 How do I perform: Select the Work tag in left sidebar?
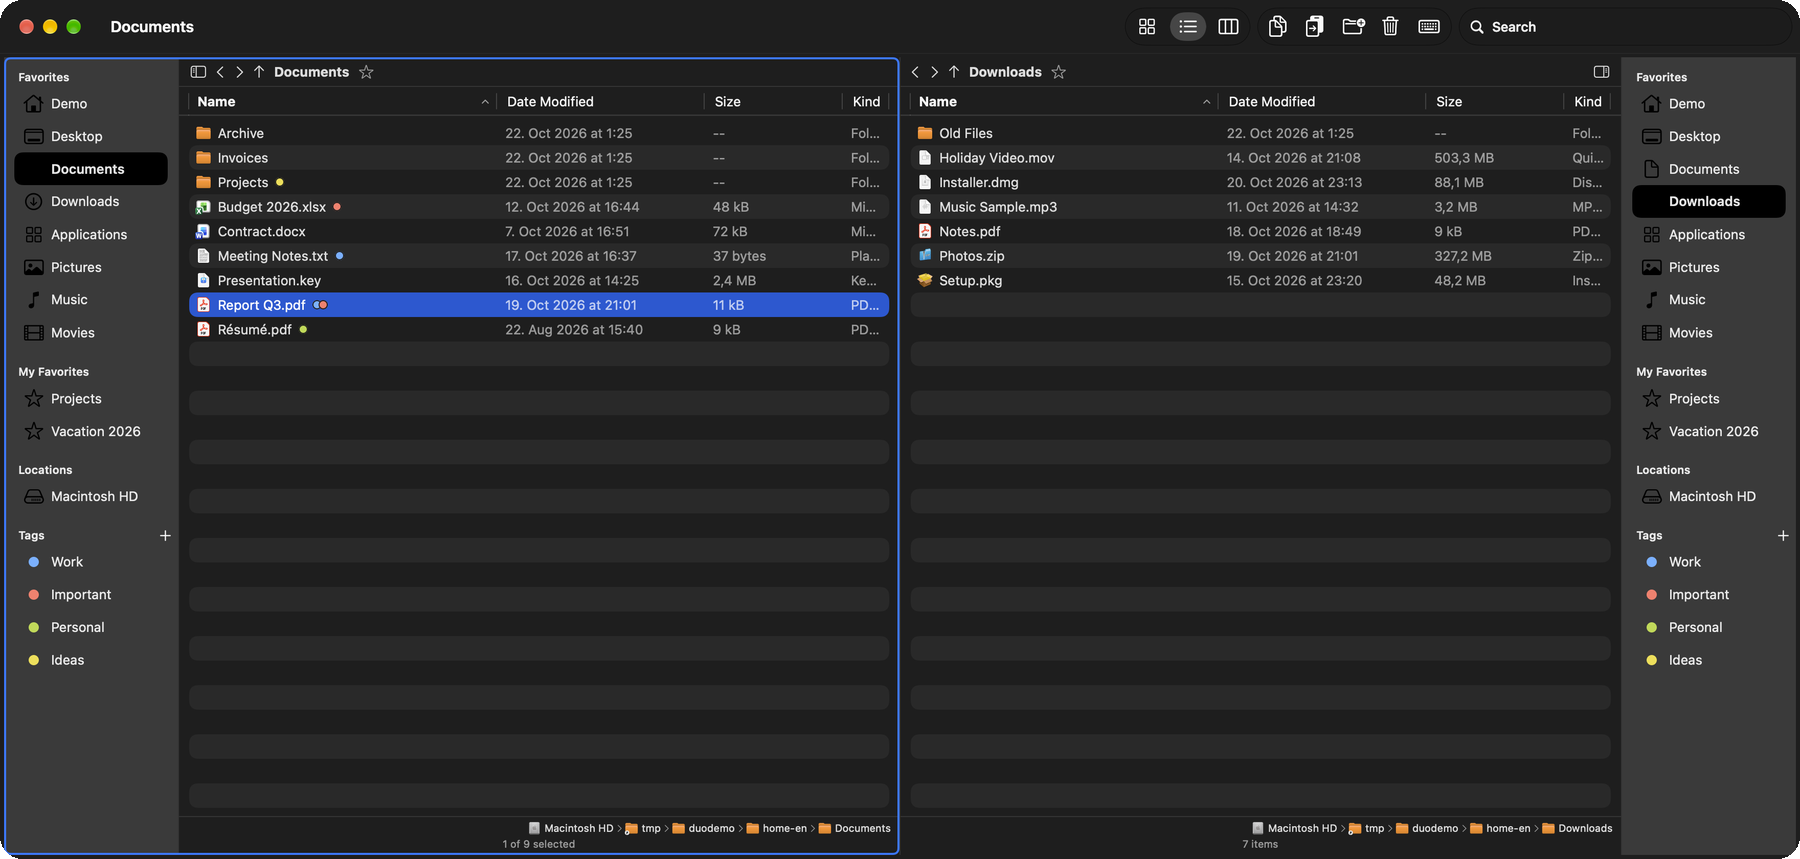(x=91, y=562)
